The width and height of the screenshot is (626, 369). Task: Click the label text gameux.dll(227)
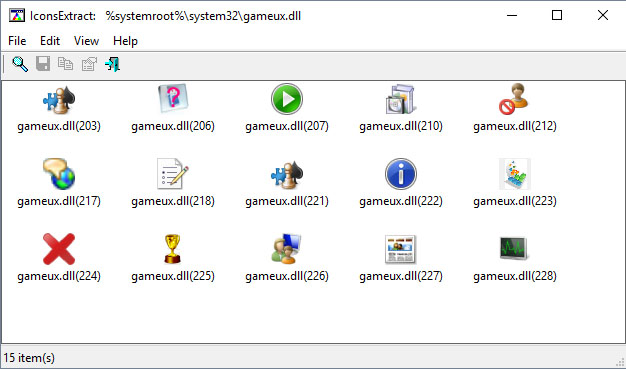point(401,276)
